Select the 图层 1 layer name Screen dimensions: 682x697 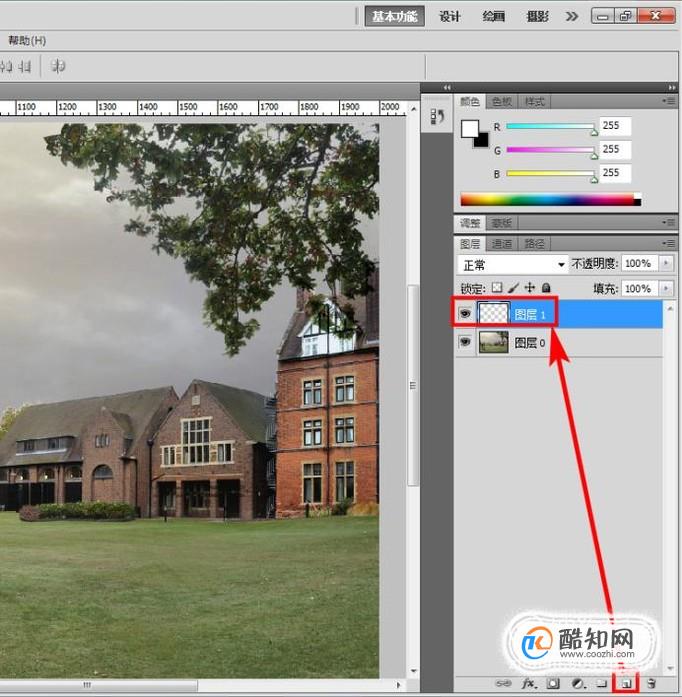pos(530,315)
